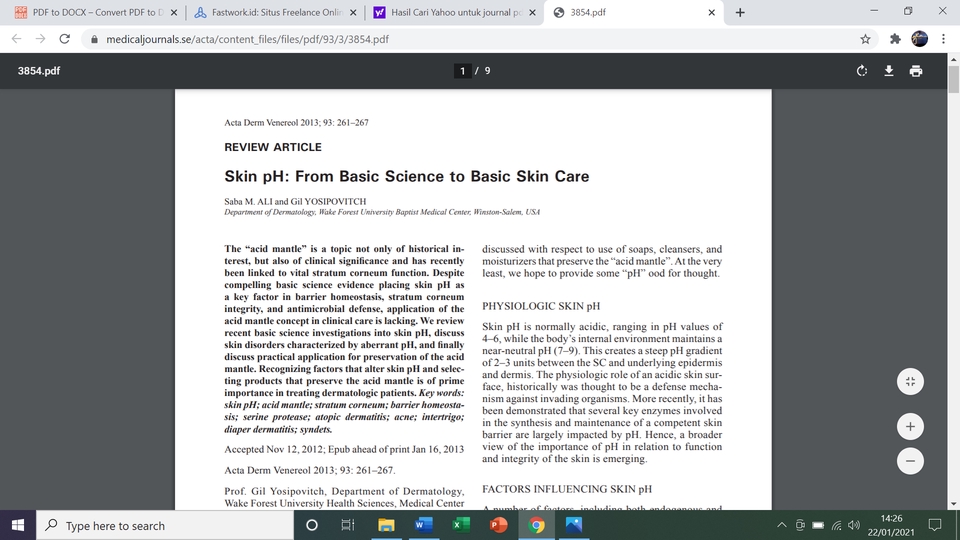960x540 pixels.
Task: Open Task View on taskbar
Action: pos(348,525)
